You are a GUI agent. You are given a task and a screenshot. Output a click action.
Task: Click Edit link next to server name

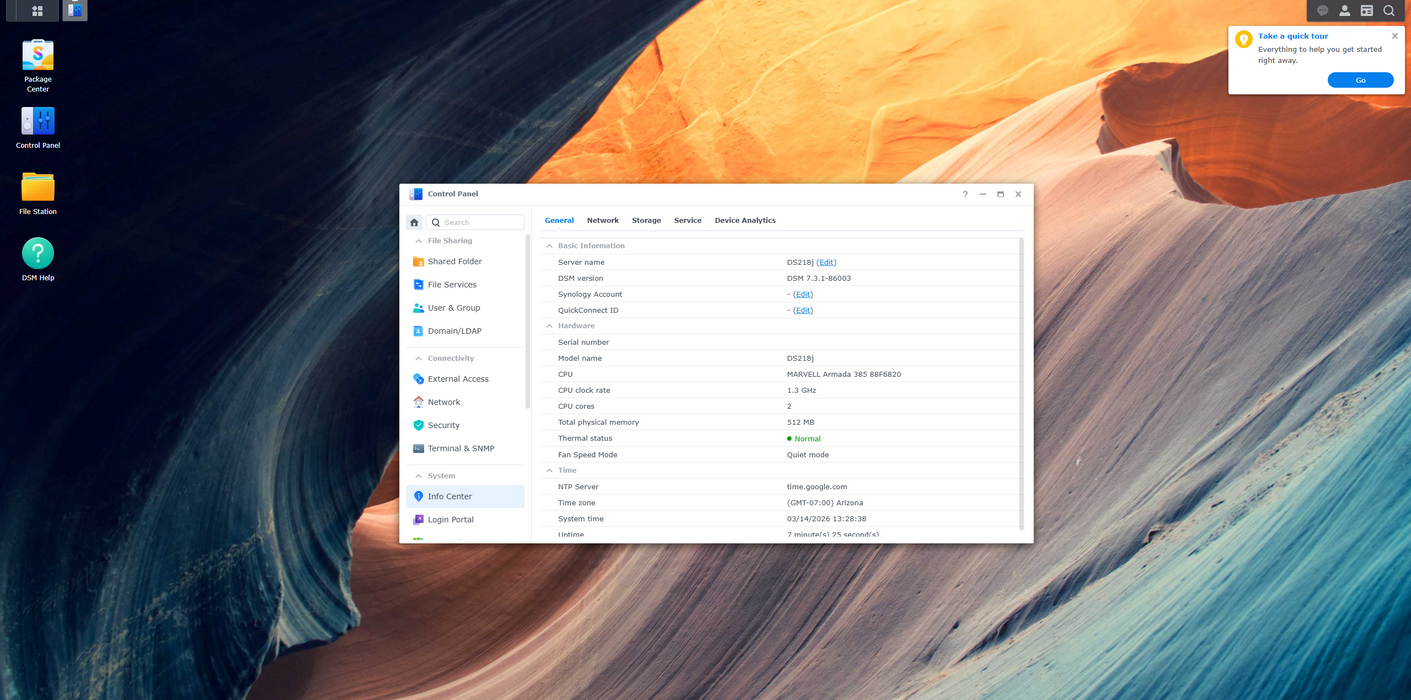tap(826, 263)
